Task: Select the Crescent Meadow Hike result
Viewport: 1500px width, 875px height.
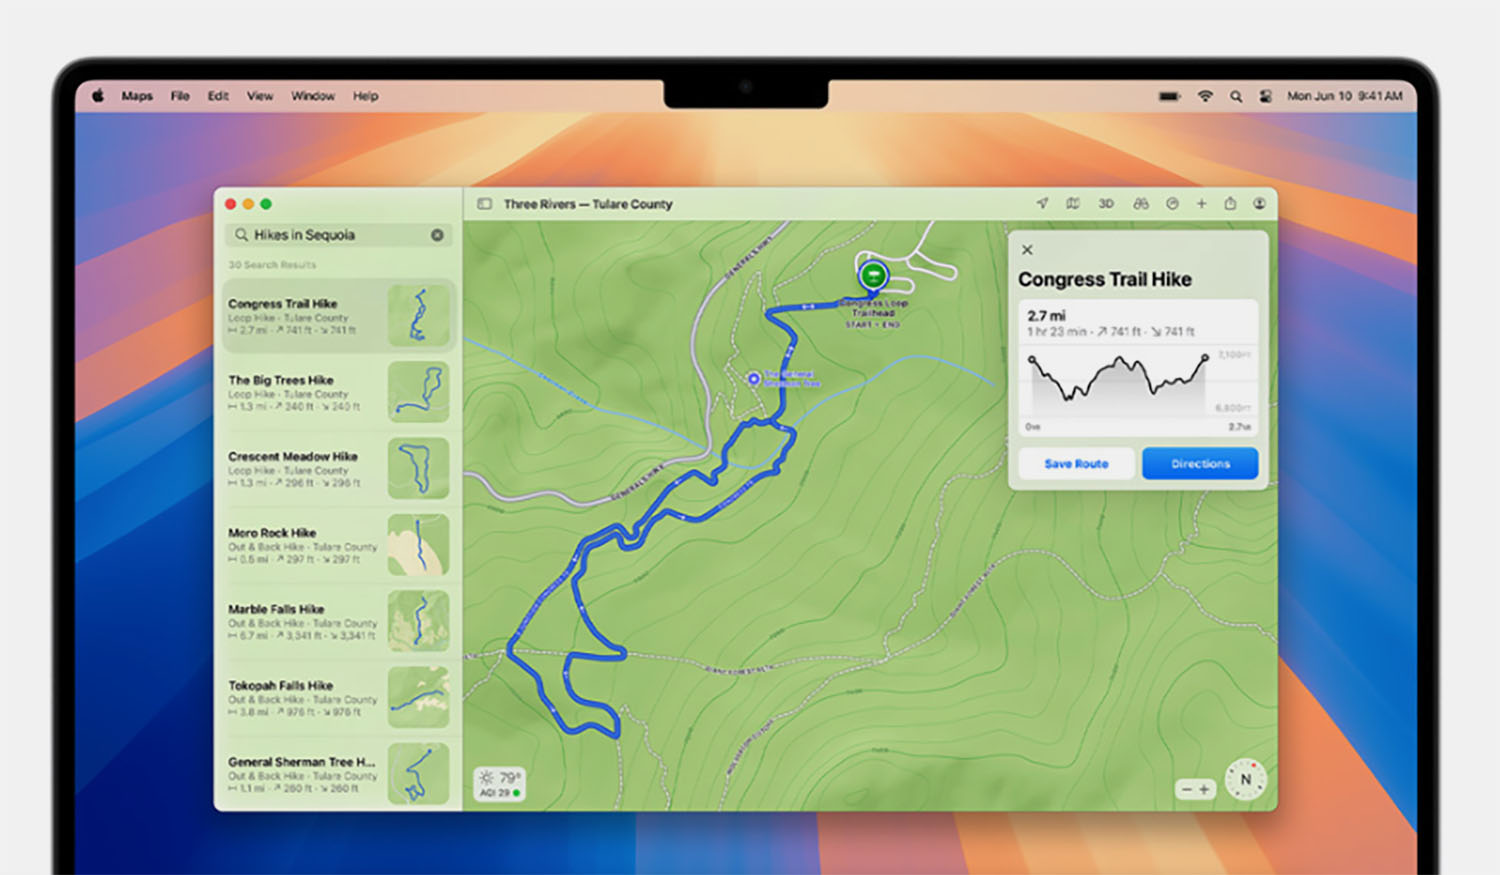Action: [338, 468]
